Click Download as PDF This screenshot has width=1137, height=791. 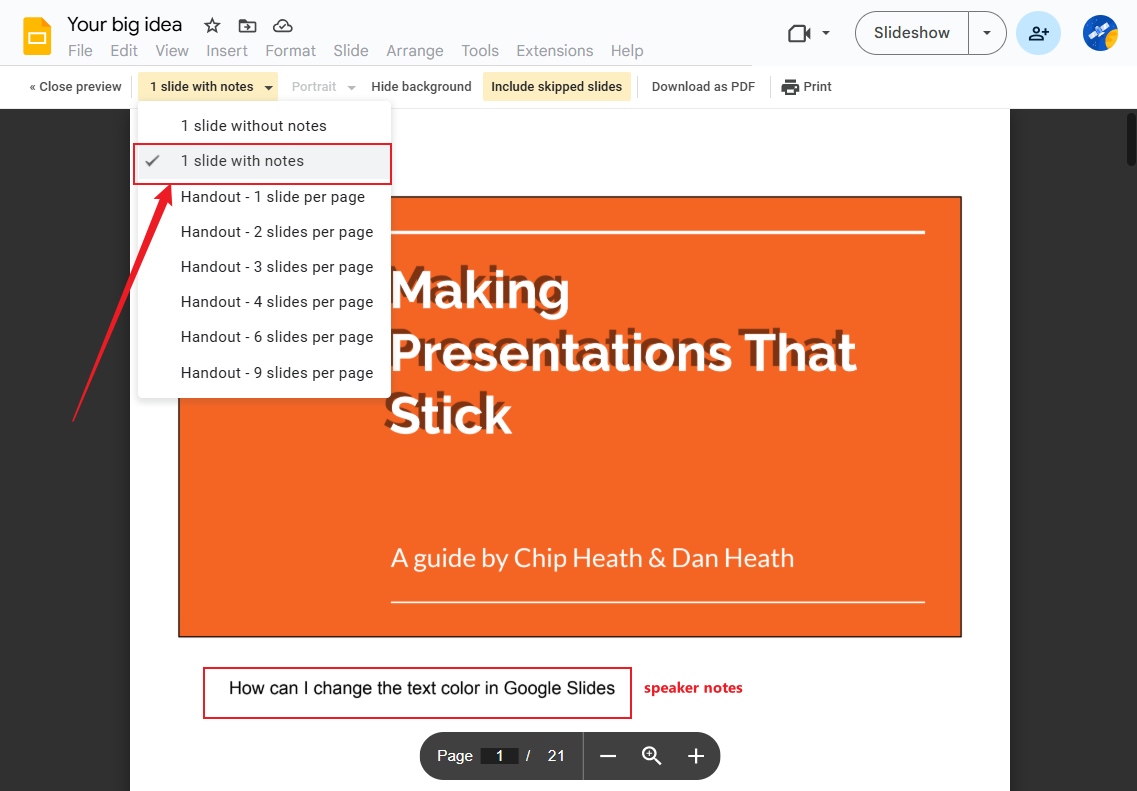click(x=703, y=86)
